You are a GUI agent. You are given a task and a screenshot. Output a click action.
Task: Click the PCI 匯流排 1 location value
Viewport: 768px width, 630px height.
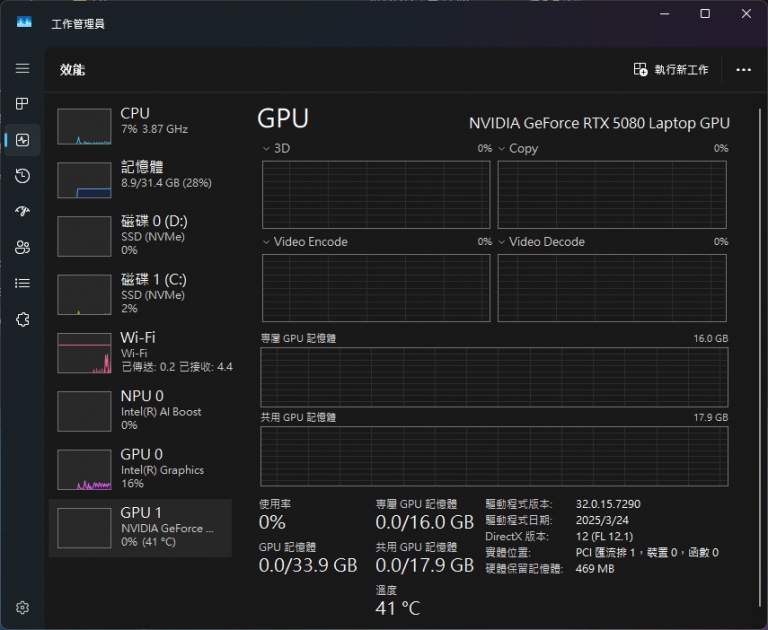tap(647, 553)
